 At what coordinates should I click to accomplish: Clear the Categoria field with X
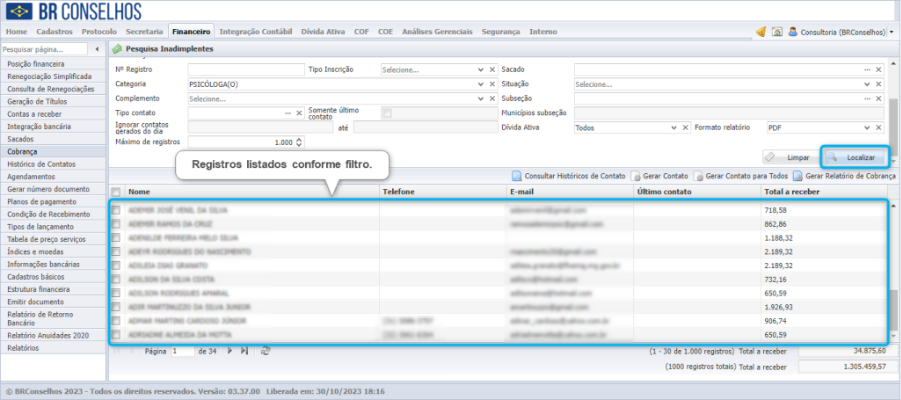tap(492, 84)
